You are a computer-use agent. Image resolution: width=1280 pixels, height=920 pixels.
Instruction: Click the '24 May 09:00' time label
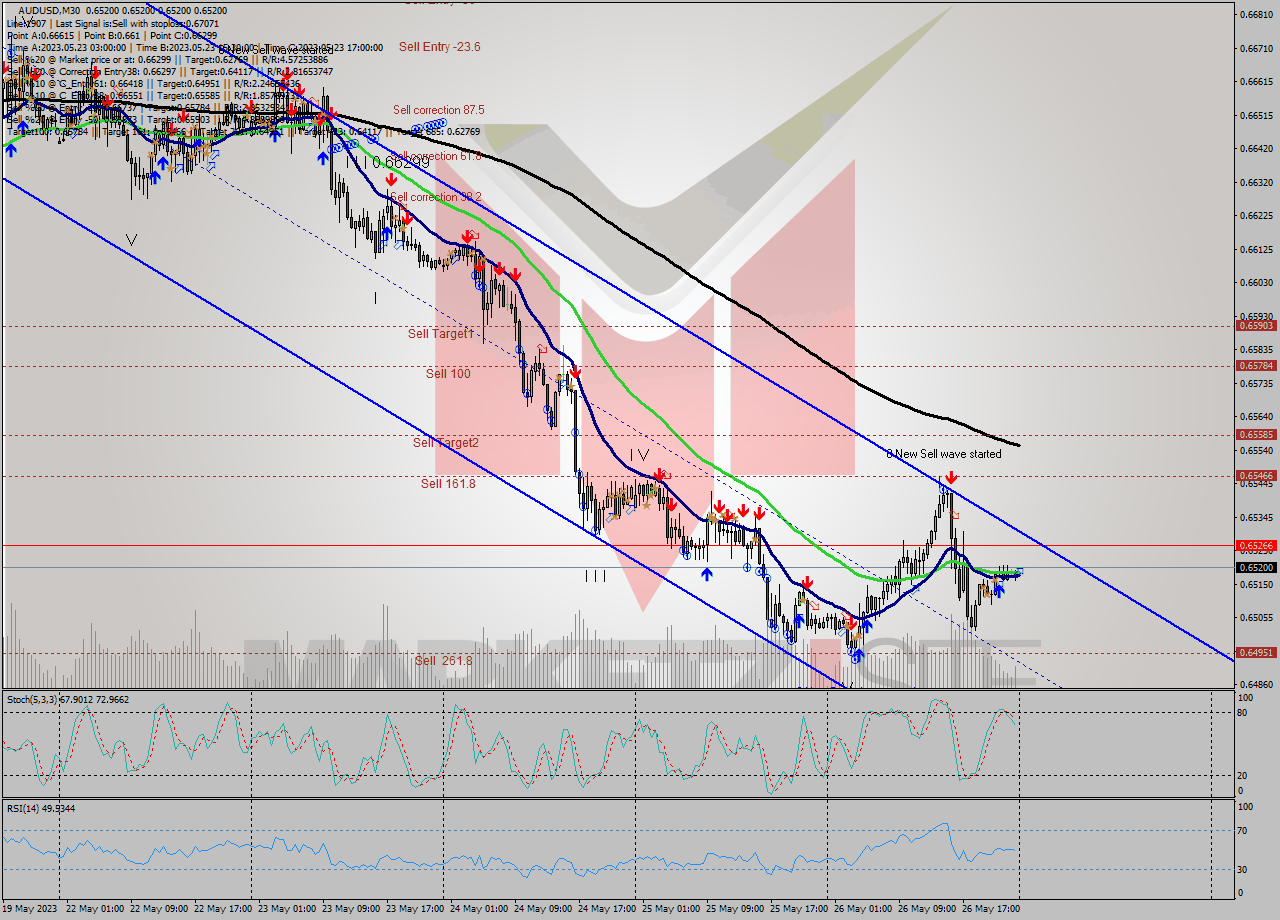(x=543, y=908)
